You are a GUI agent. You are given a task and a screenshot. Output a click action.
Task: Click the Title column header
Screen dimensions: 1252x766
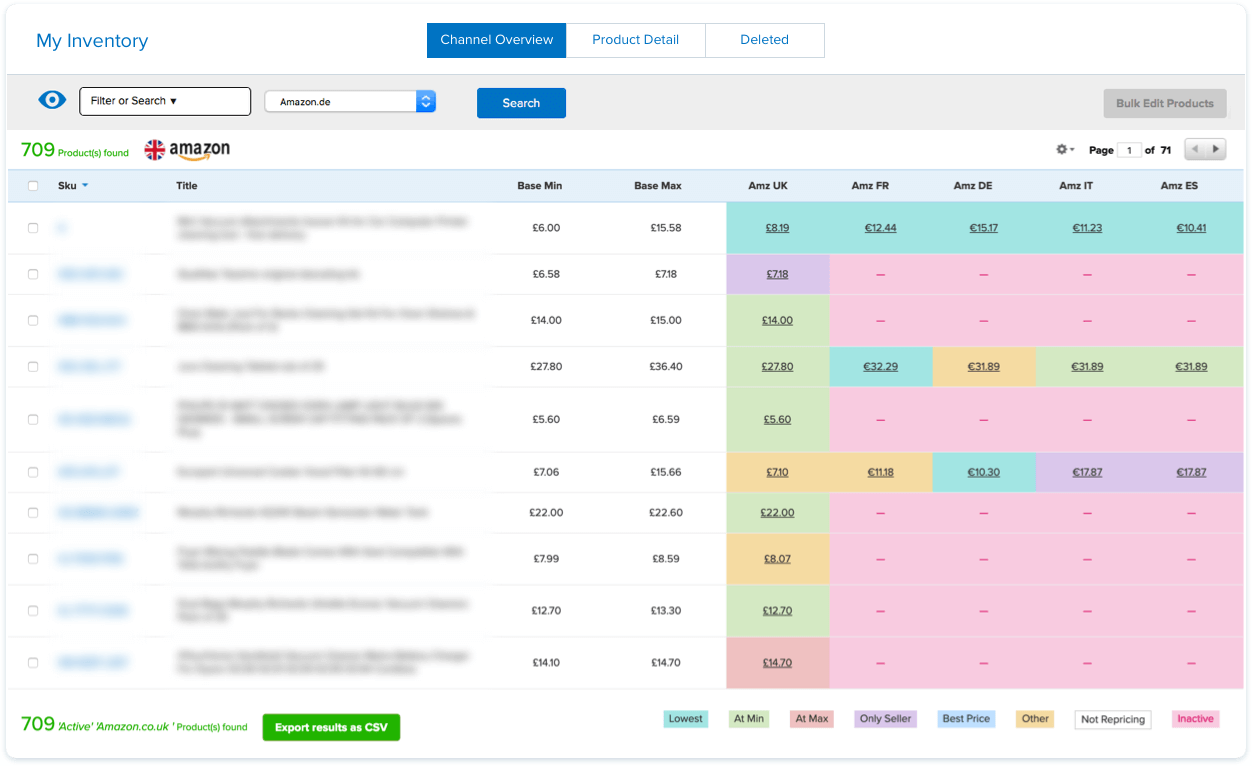[x=187, y=186]
